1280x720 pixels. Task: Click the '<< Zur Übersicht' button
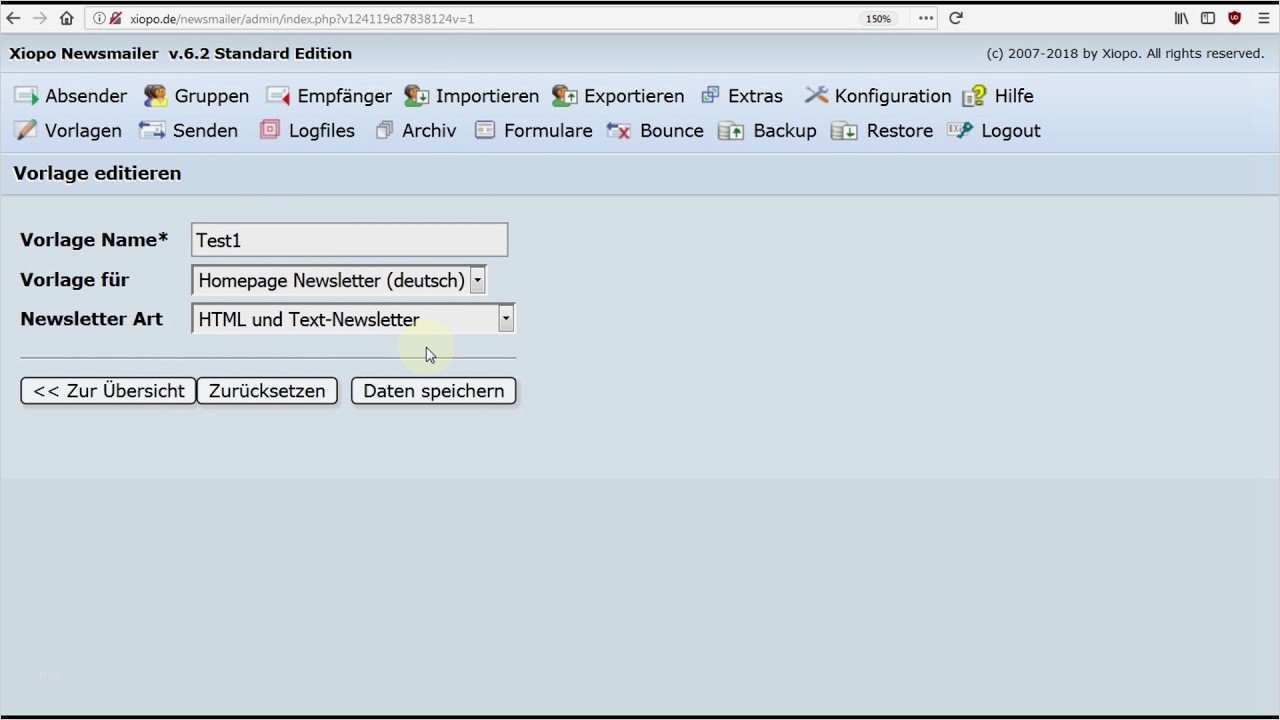108,391
